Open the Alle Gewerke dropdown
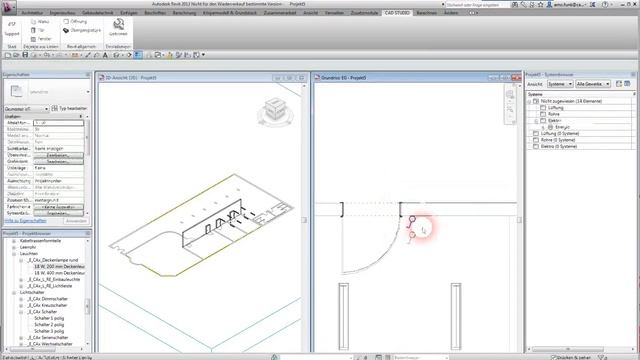 pos(593,84)
